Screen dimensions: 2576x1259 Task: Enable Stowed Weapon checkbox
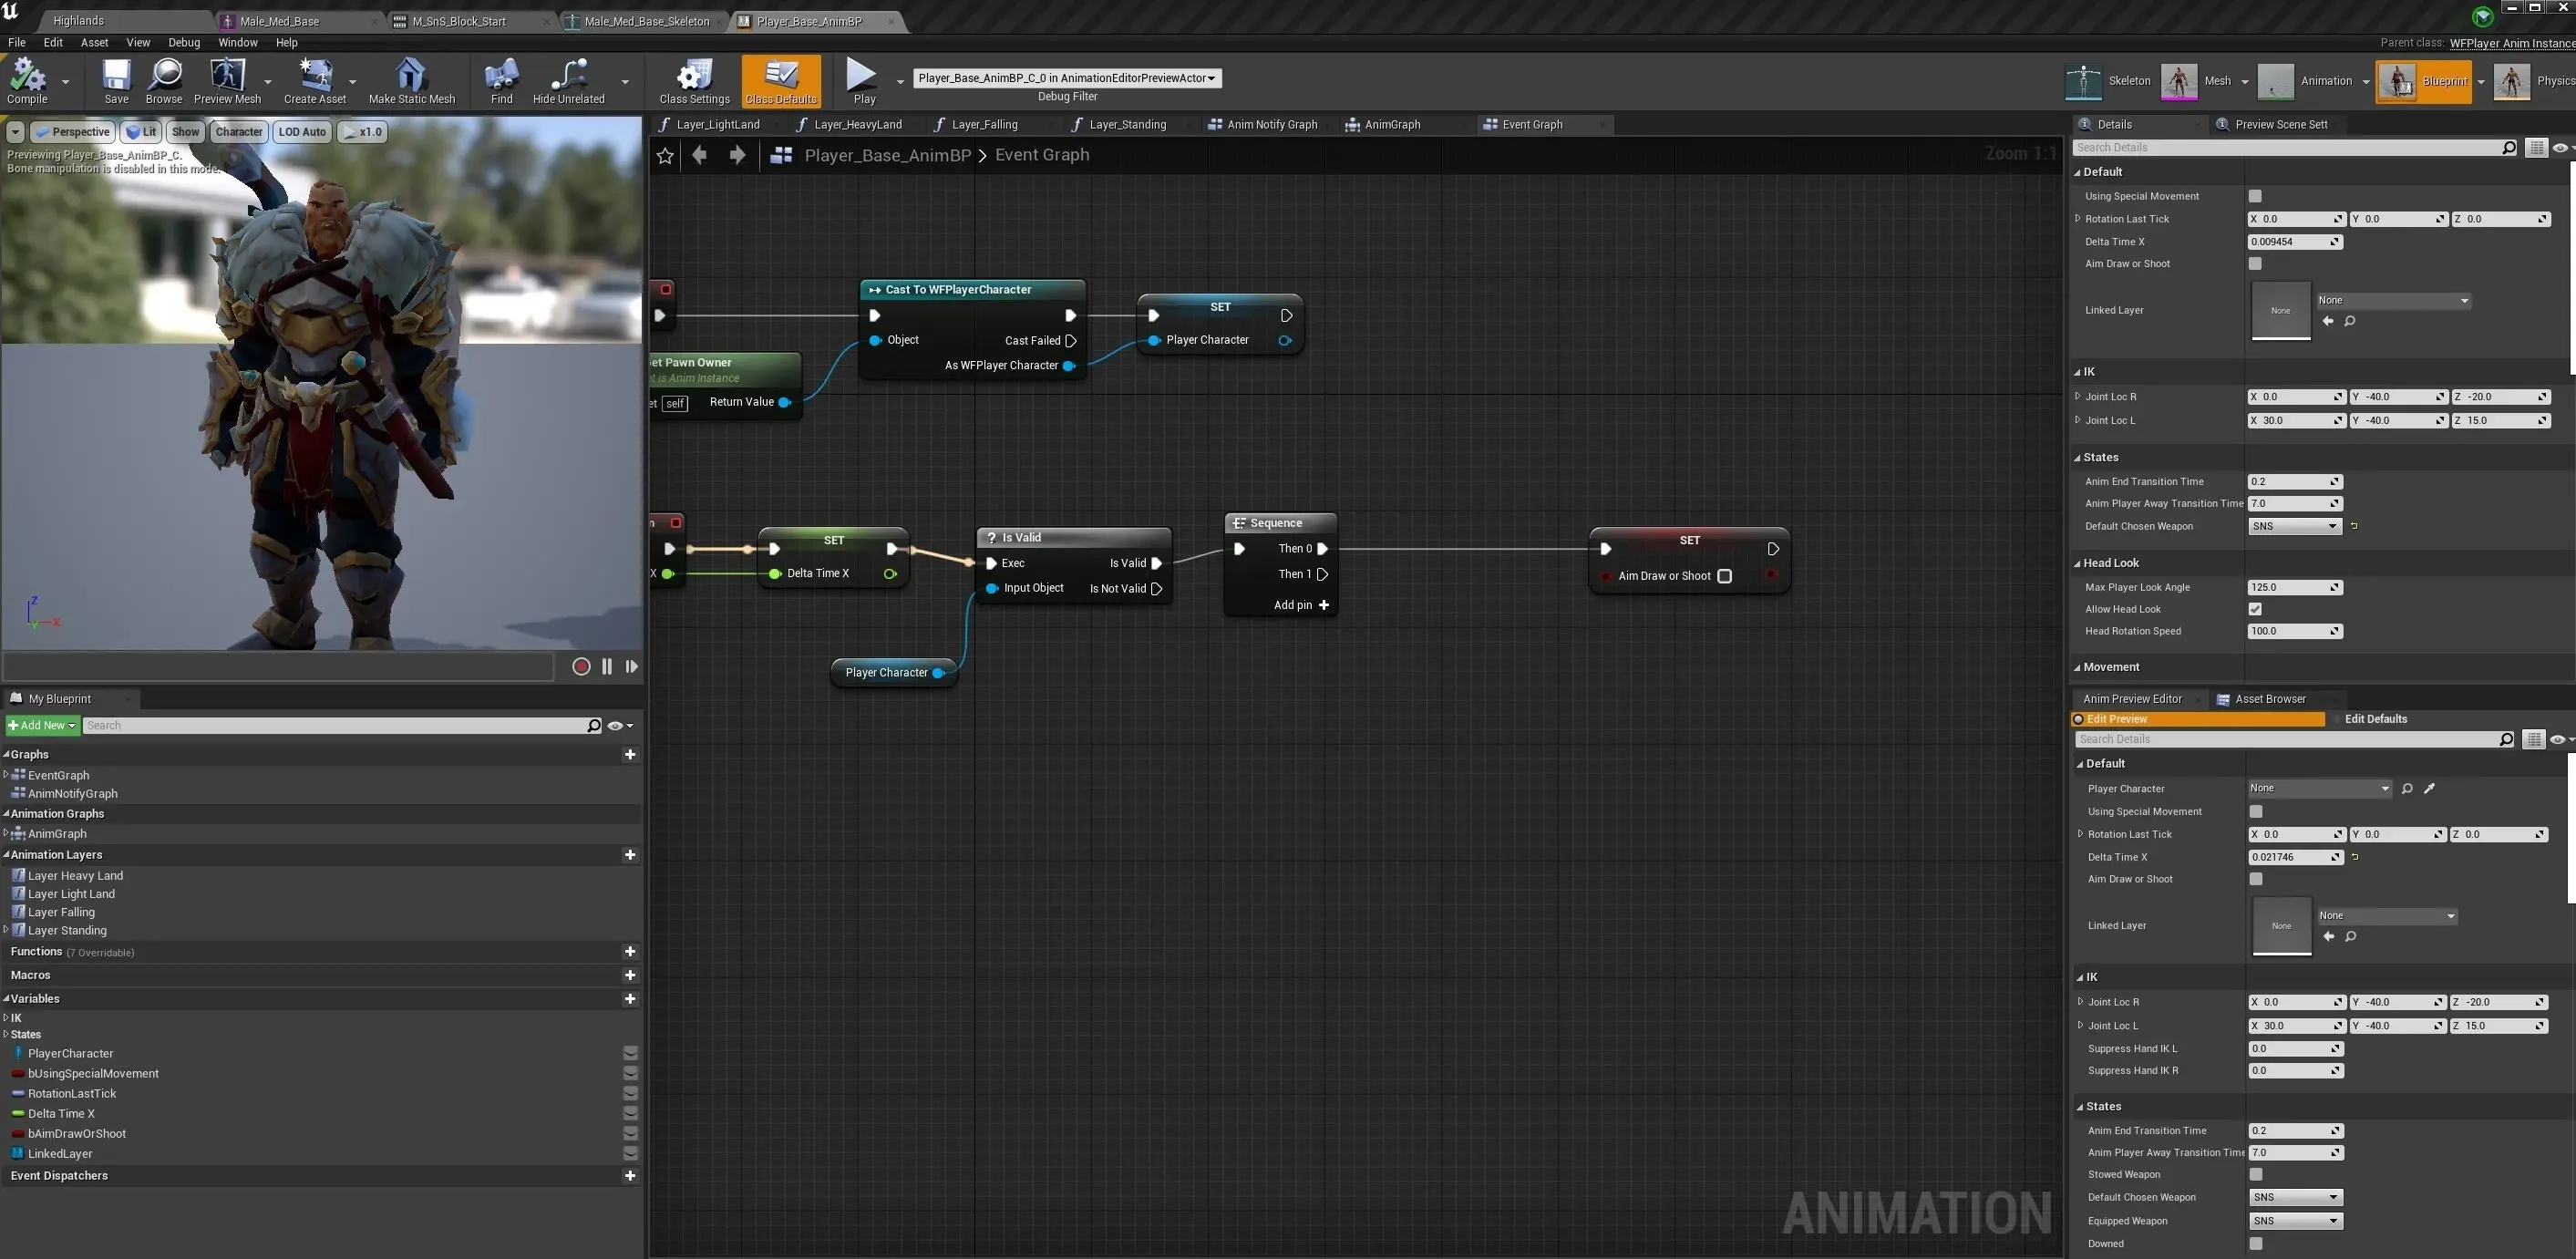[x=2256, y=1175]
